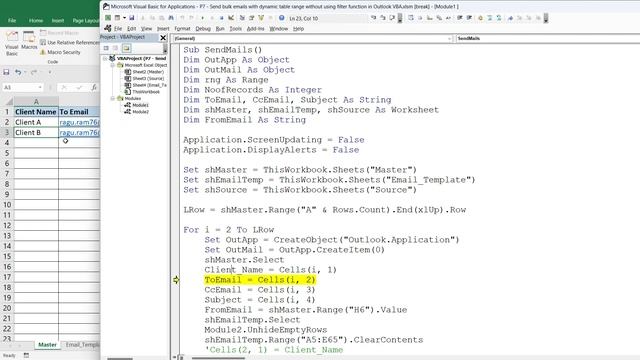Open Customize Quick Access Toolbar dropdown

[50, 72]
